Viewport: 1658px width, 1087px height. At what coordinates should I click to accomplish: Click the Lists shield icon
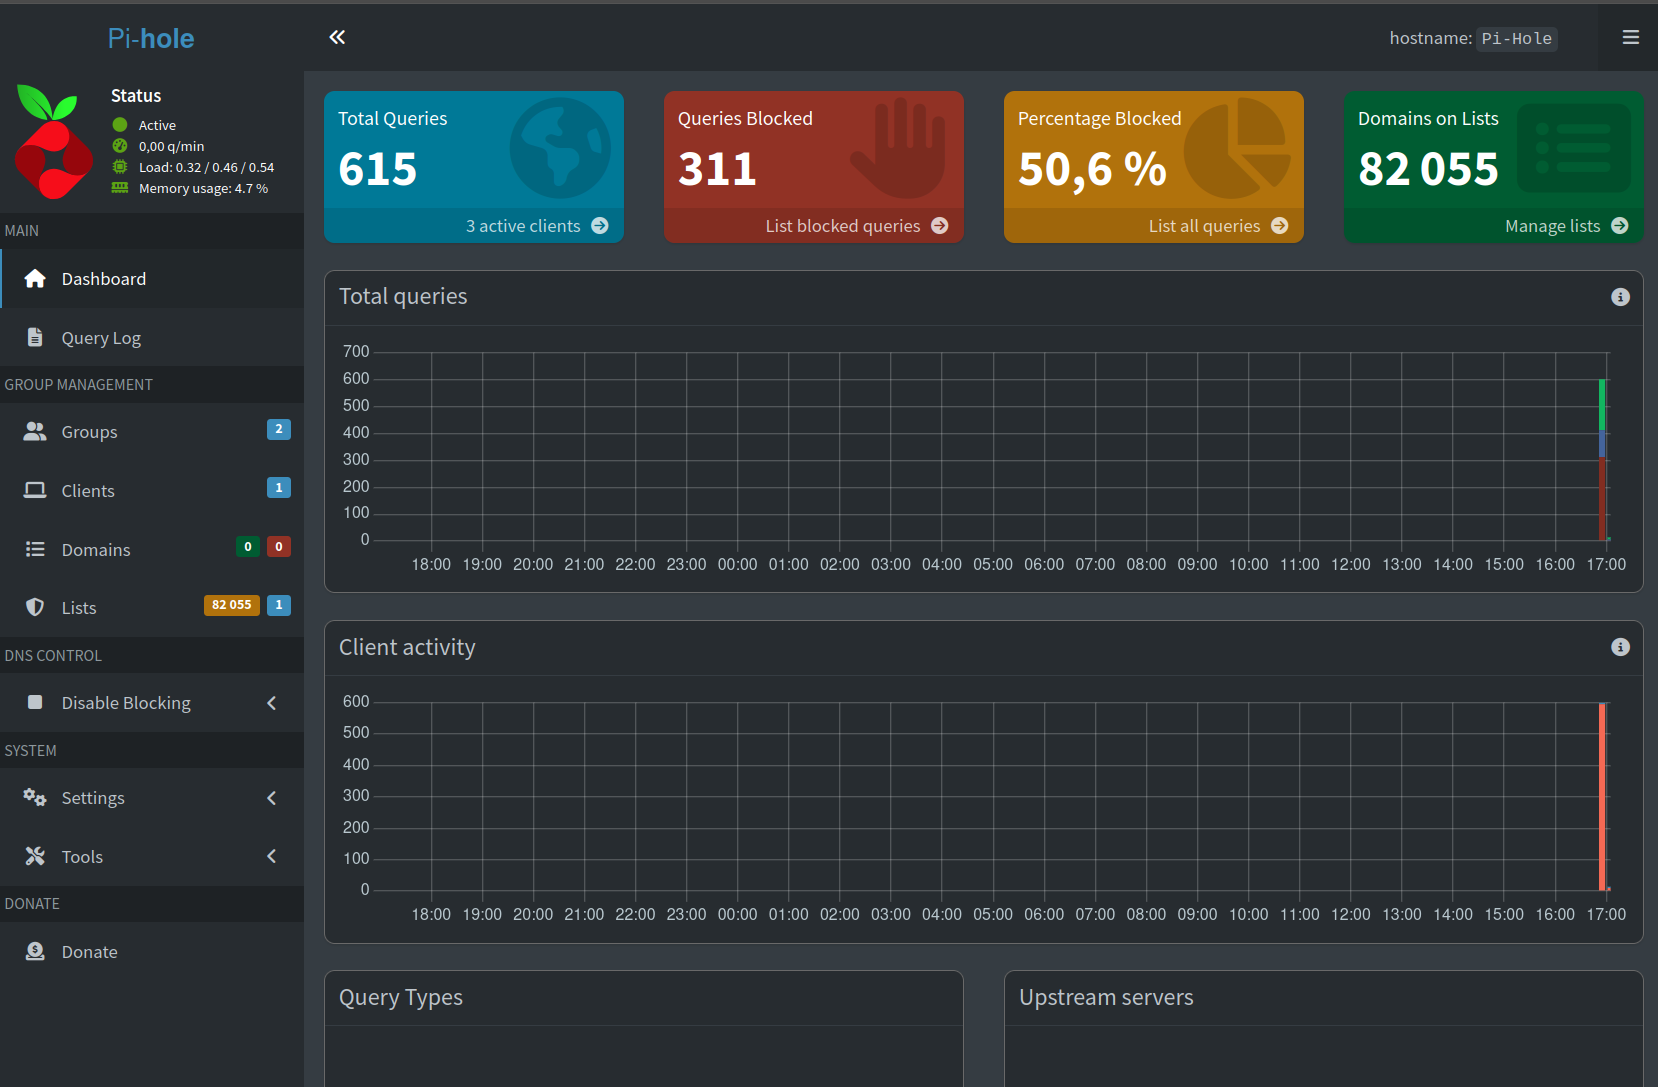[35, 607]
